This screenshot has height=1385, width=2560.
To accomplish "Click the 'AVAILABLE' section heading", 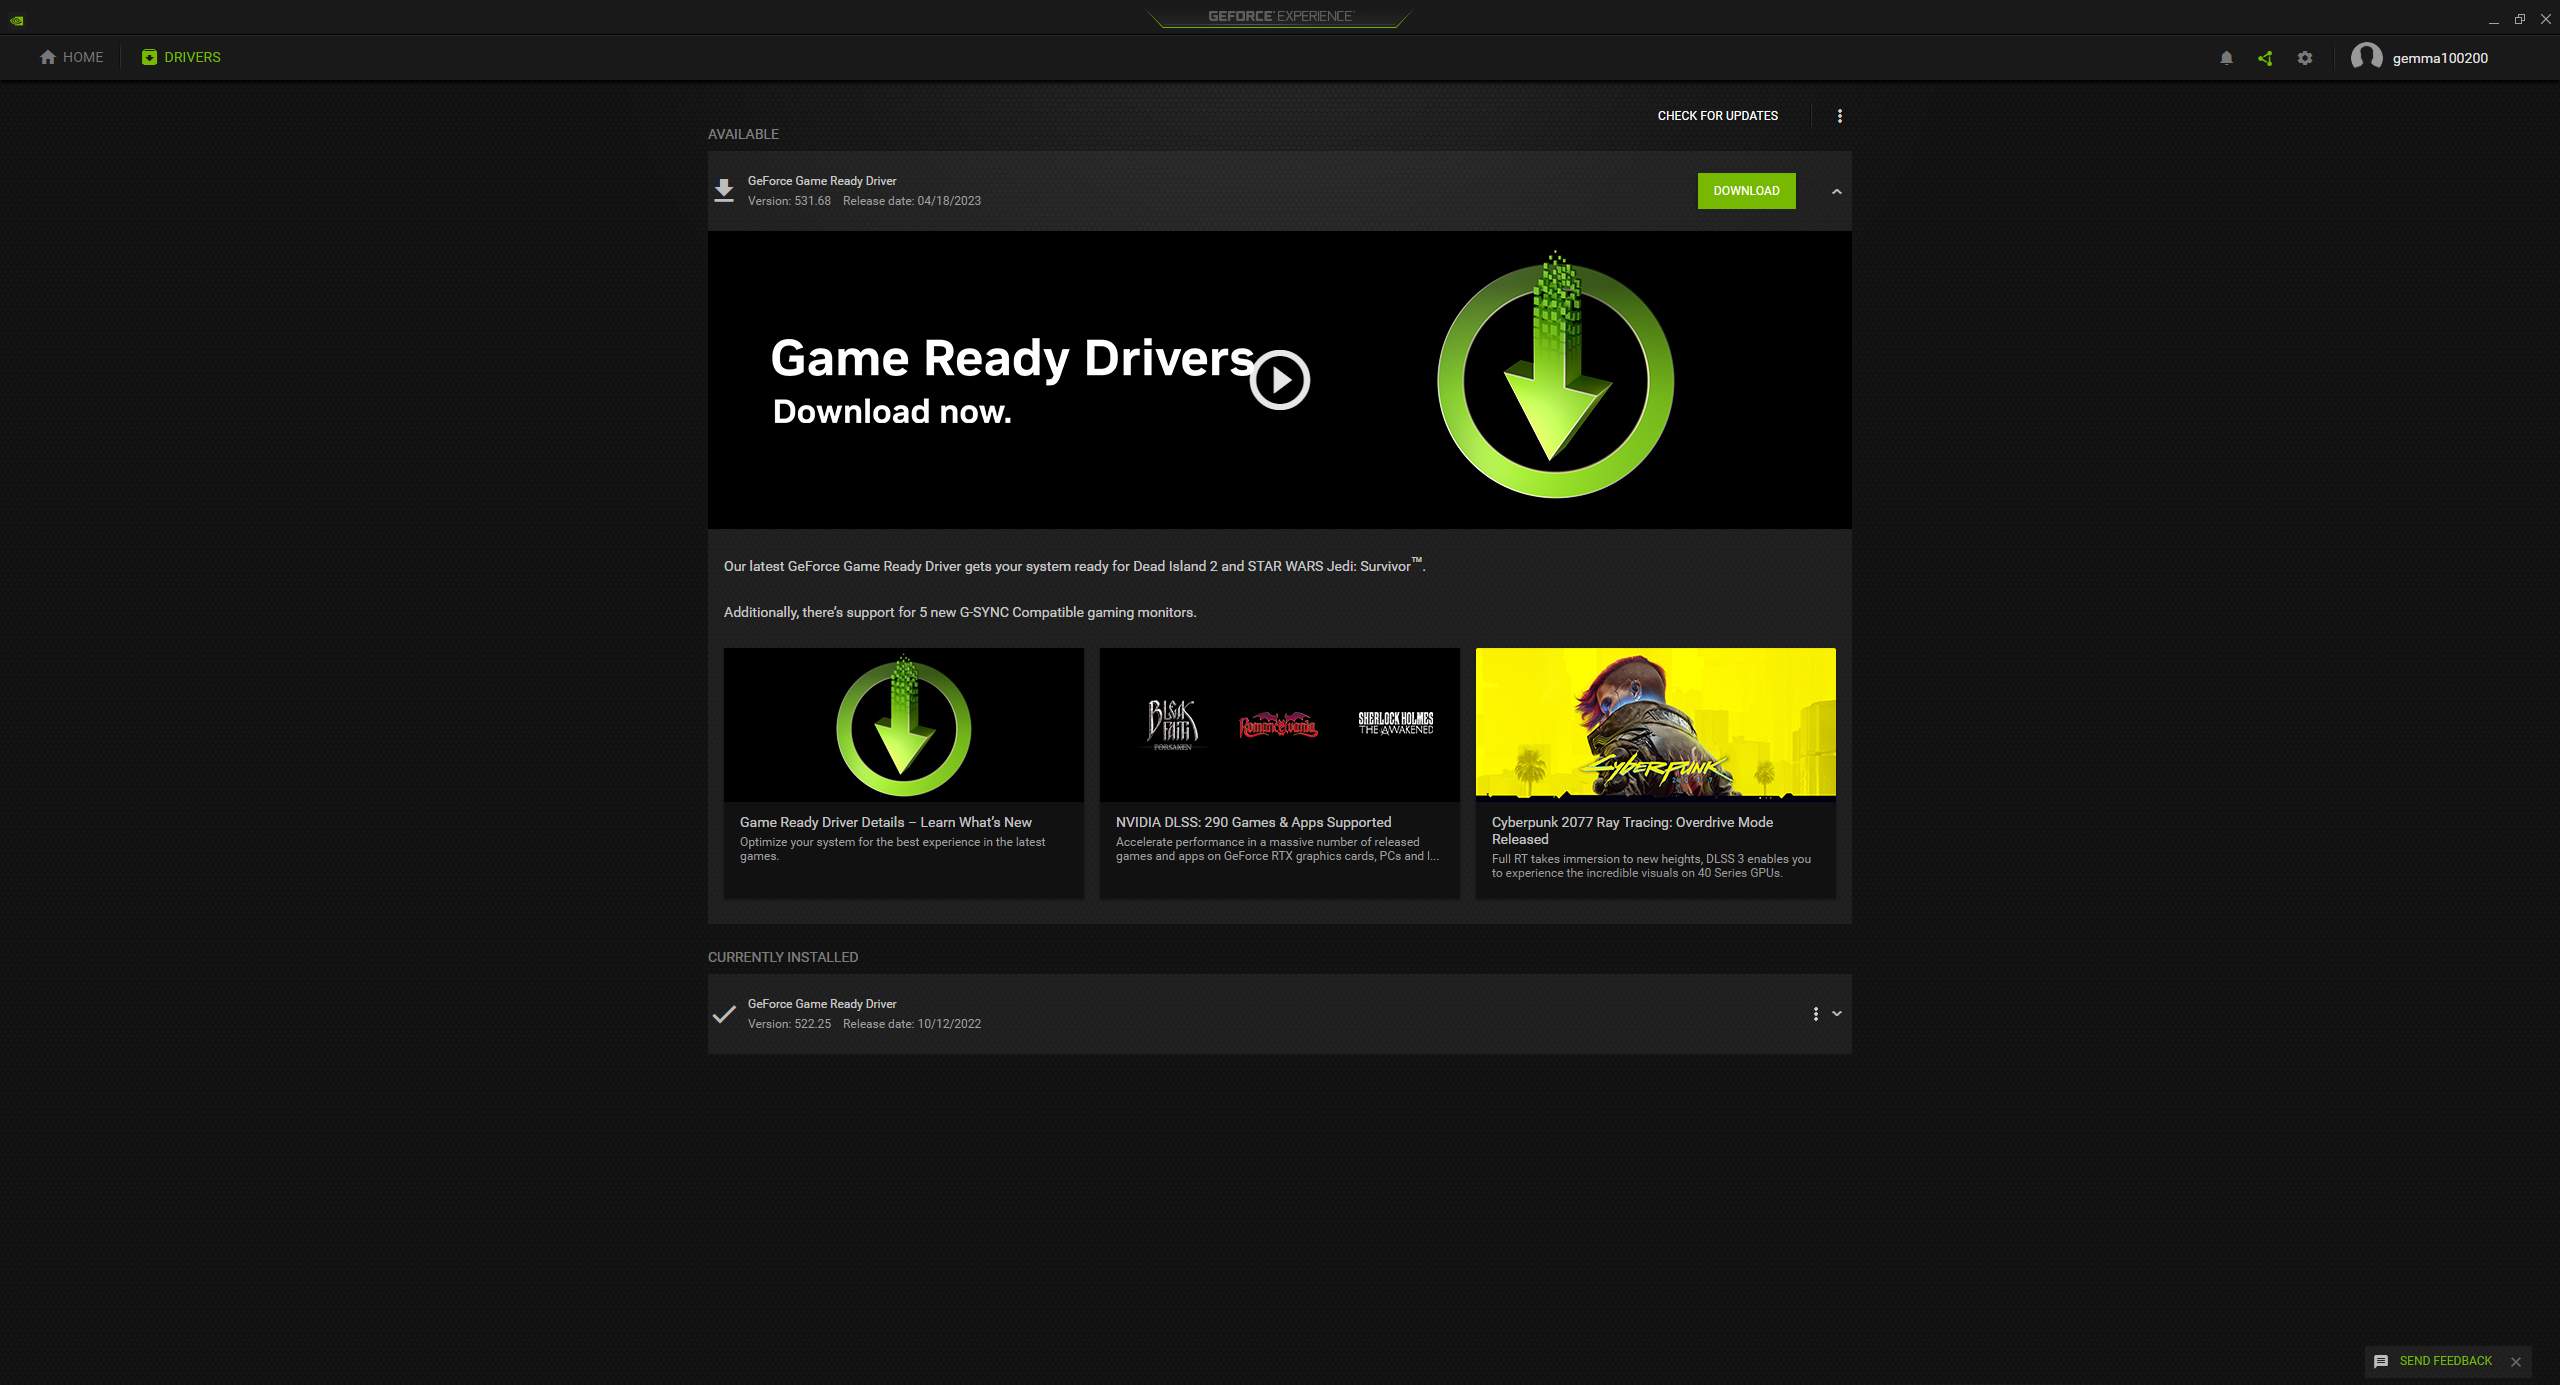I will (x=743, y=134).
